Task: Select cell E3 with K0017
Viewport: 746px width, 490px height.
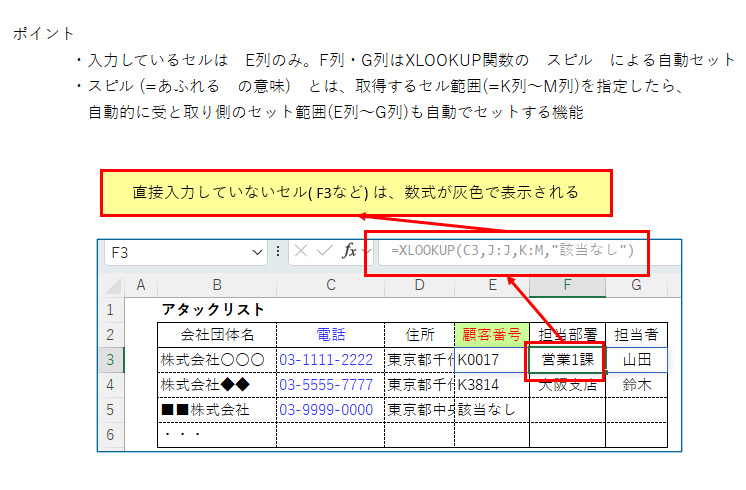Action: pos(491,359)
